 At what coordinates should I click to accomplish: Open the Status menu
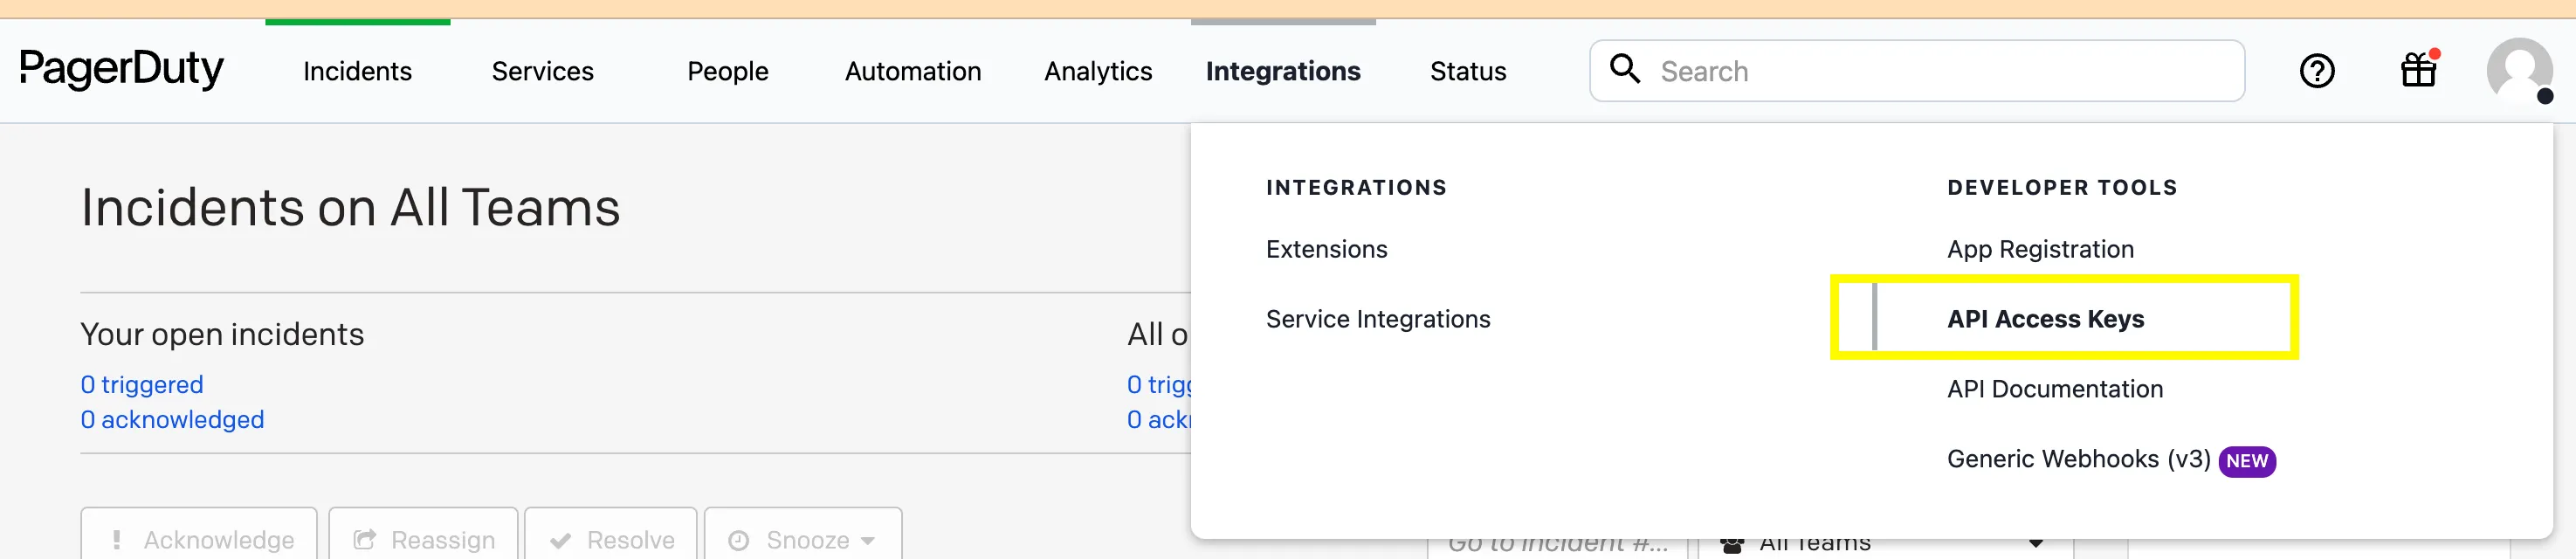(x=1467, y=71)
